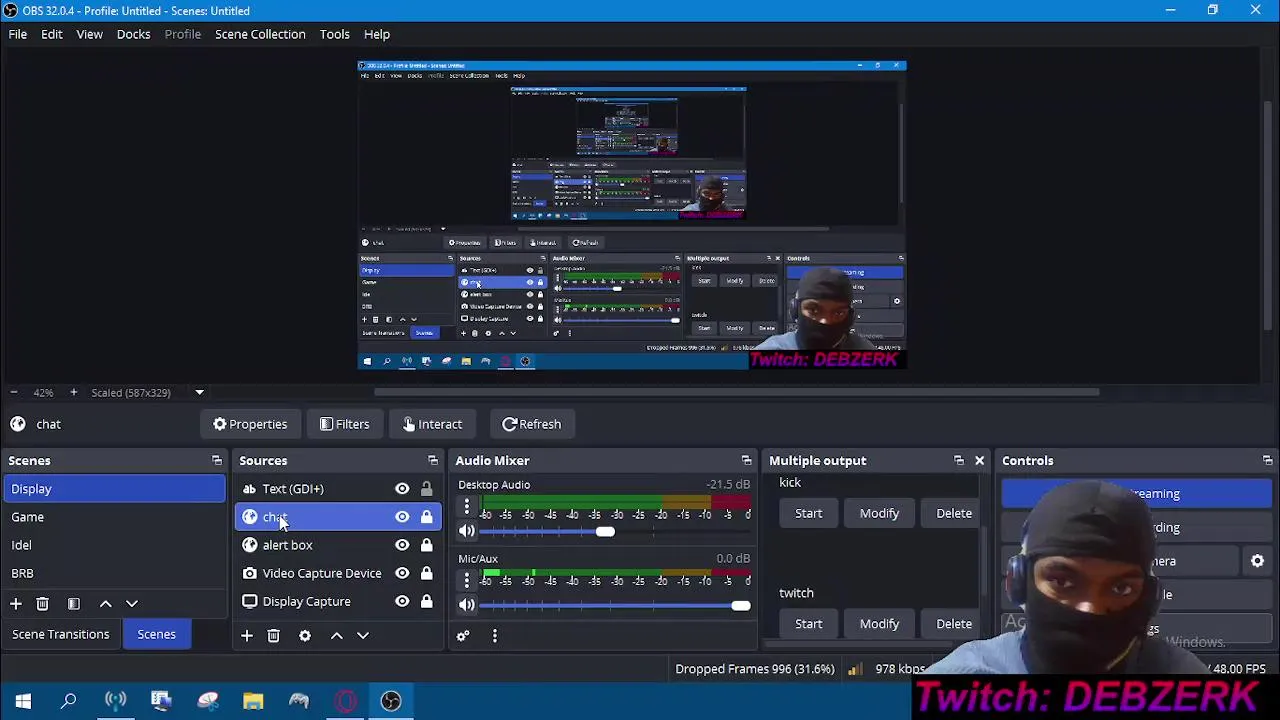Unlock the Video Capture Device source
1280x720 pixels.
[426, 573]
